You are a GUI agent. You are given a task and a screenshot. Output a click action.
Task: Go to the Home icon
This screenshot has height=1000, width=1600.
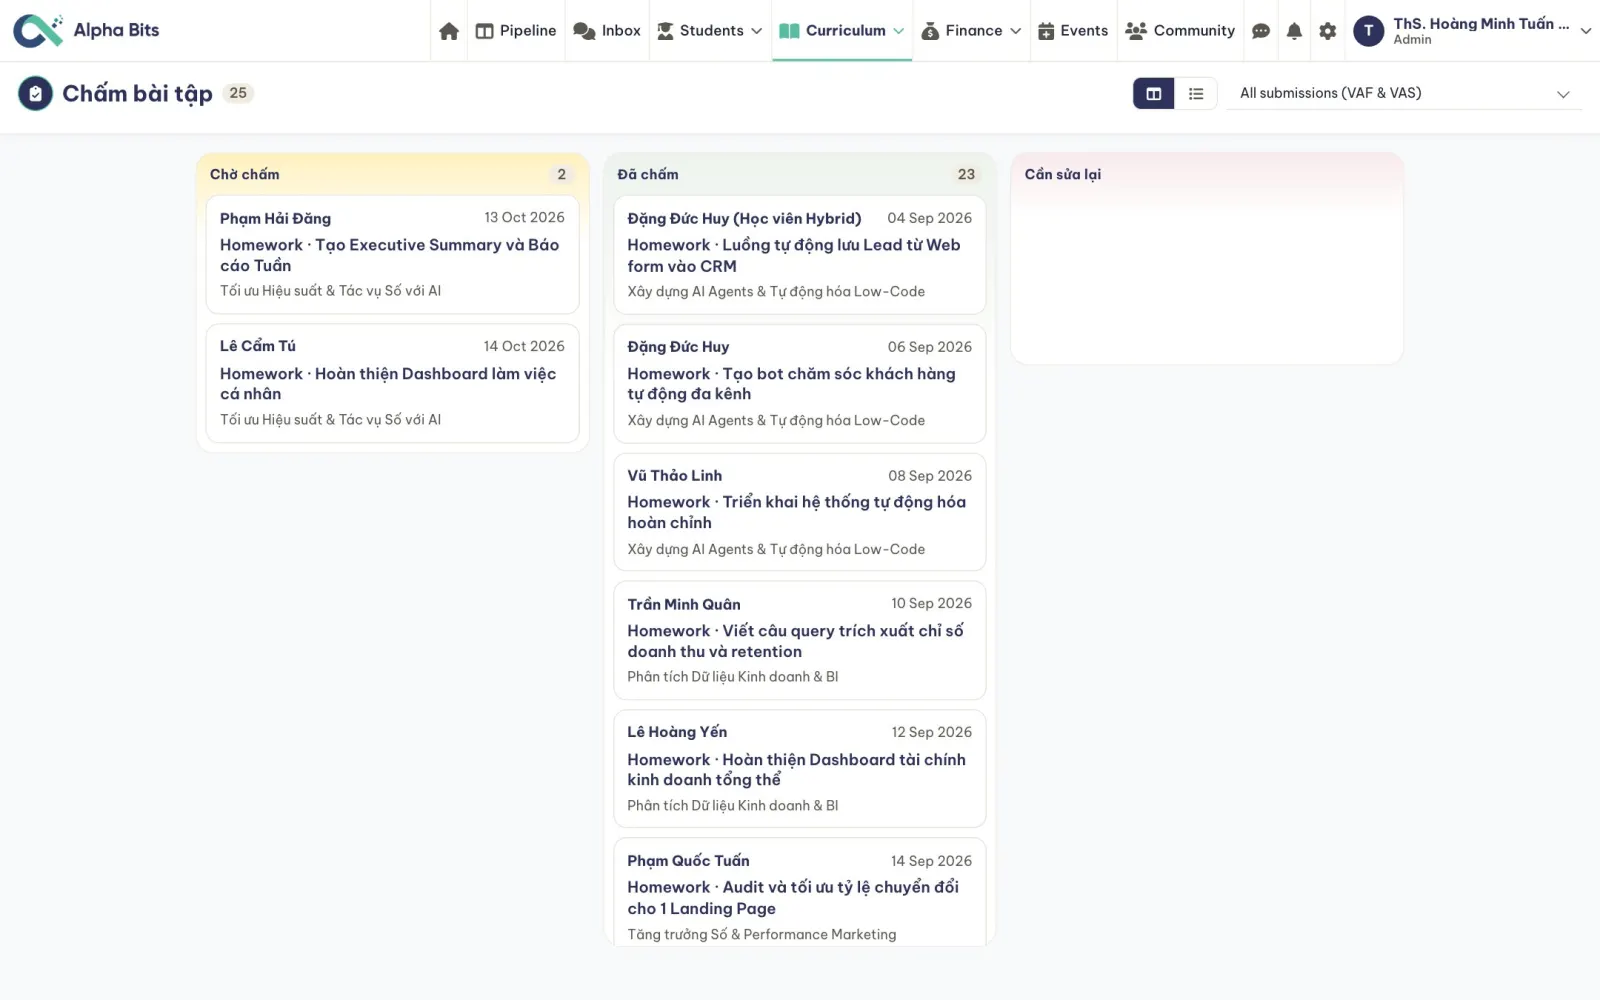(x=449, y=31)
